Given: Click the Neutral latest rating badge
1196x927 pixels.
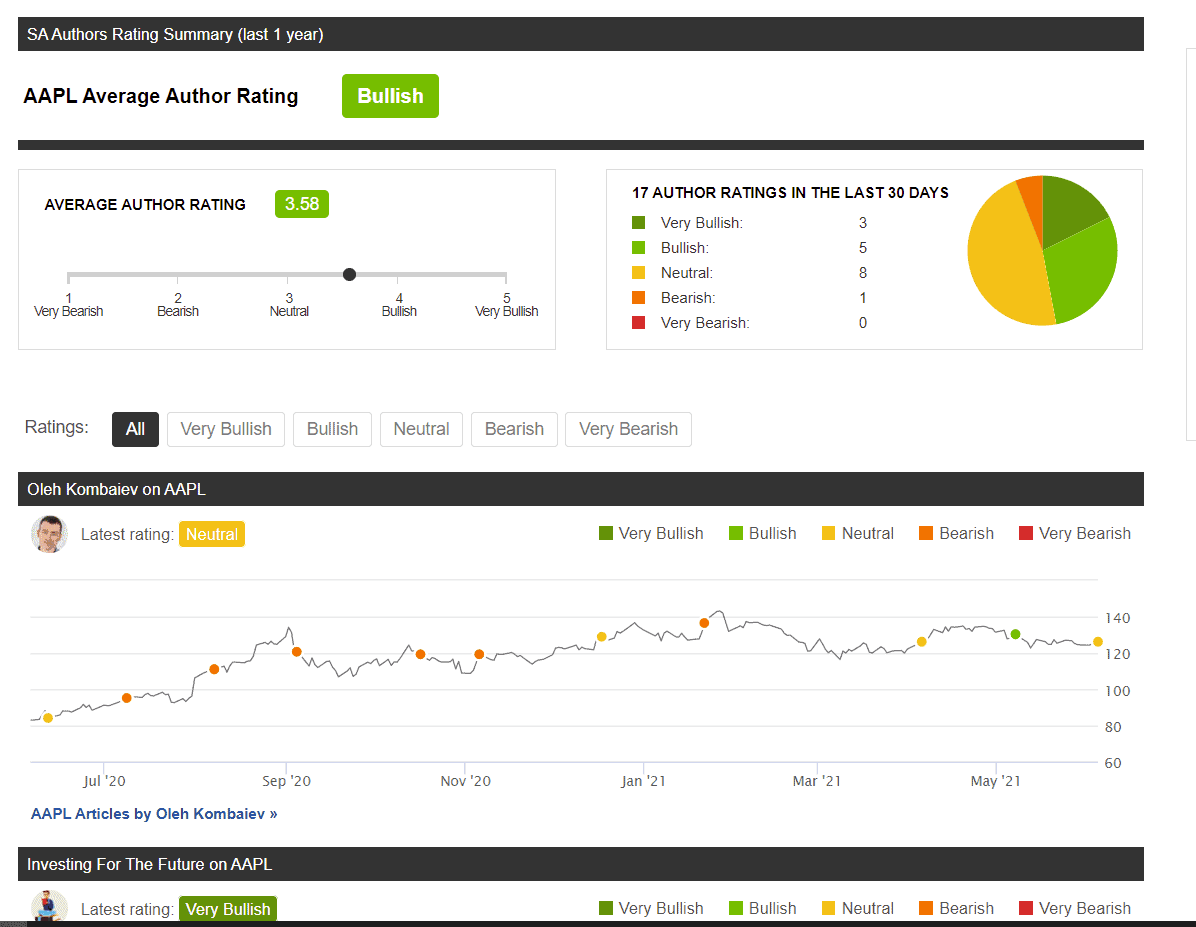Looking at the screenshot, I should point(211,534).
